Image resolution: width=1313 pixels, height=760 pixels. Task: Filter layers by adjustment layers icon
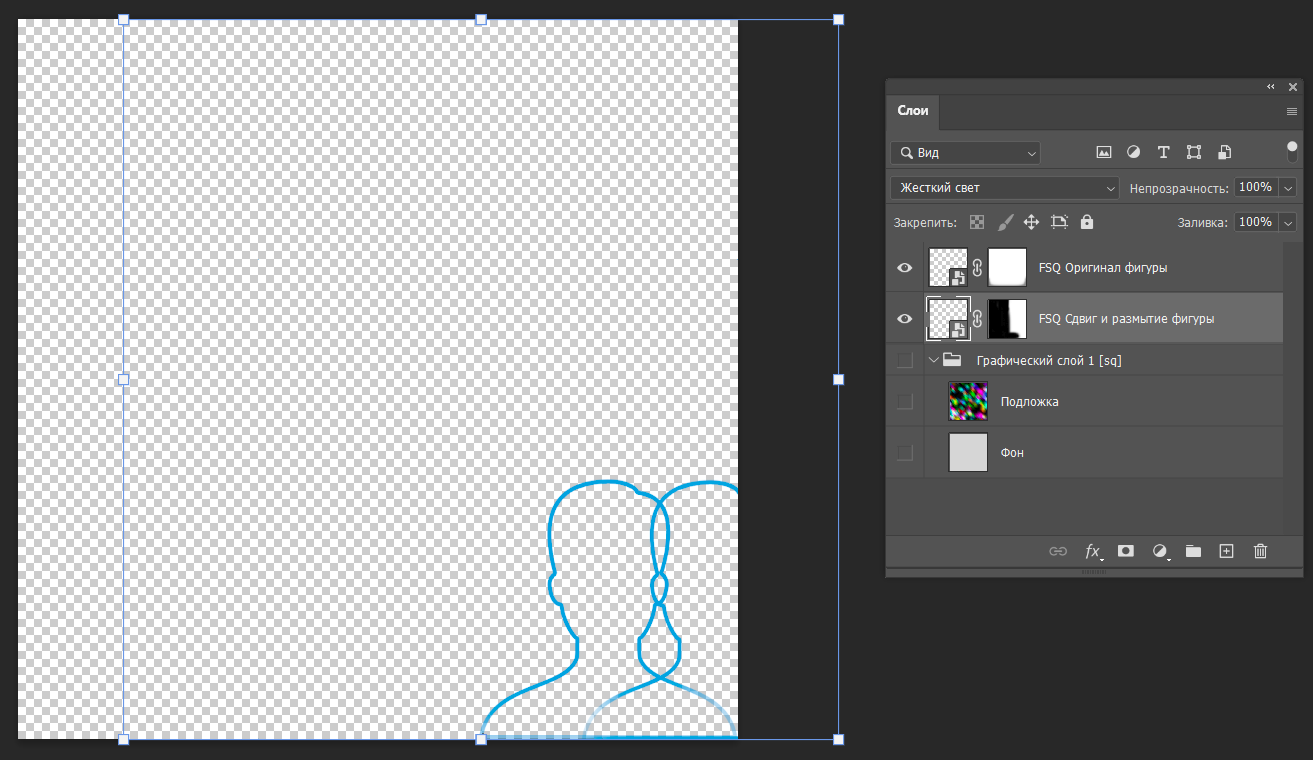[1133, 153]
